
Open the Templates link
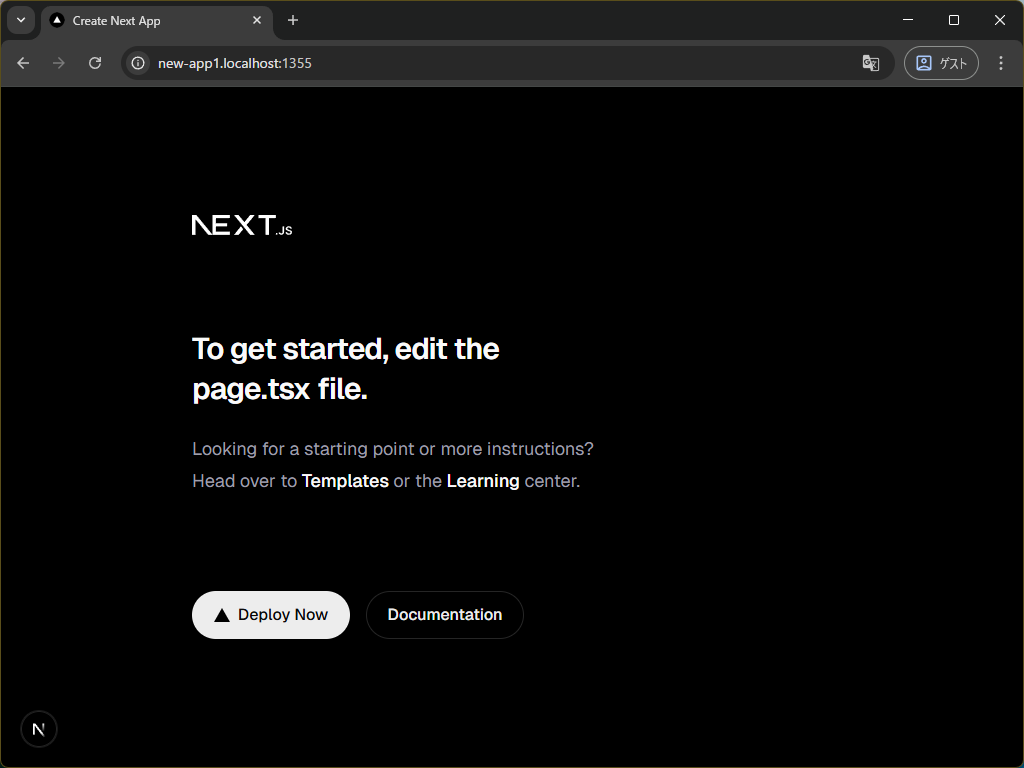pyautogui.click(x=345, y=481)
